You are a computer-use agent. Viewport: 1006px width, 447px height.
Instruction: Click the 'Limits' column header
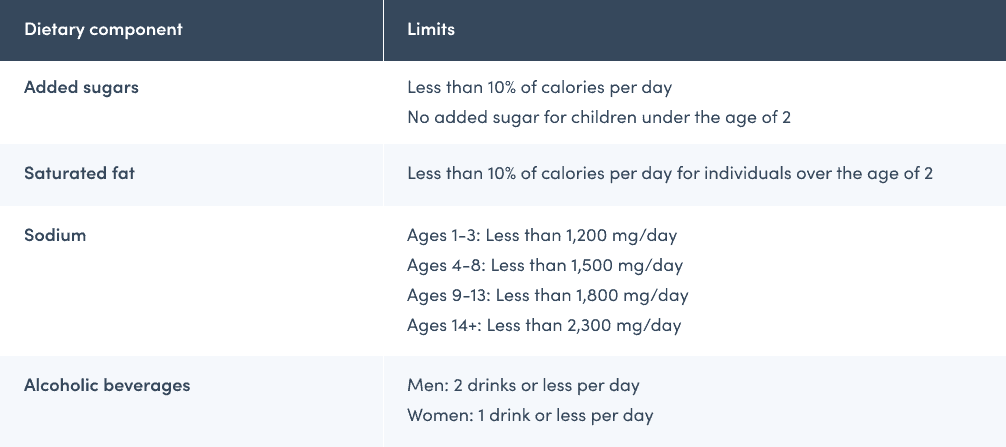[431, 29]
